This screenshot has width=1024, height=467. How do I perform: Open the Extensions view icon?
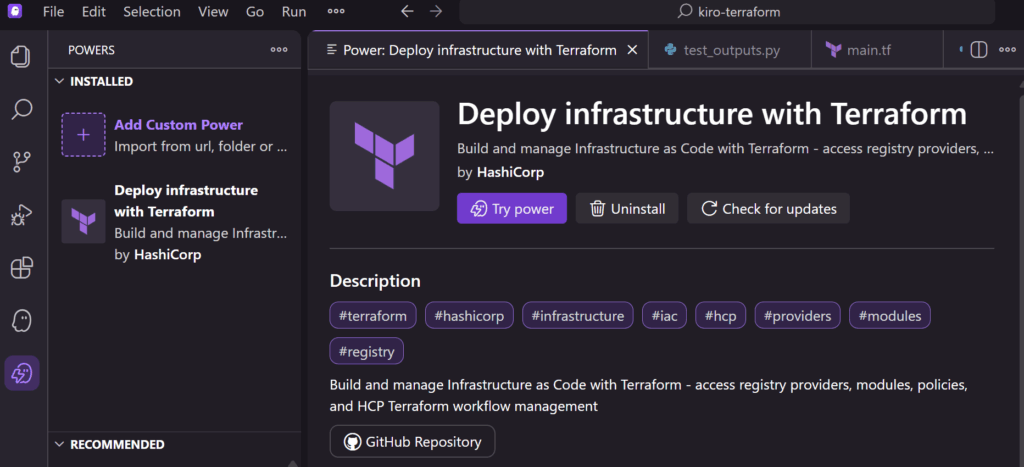21,268
